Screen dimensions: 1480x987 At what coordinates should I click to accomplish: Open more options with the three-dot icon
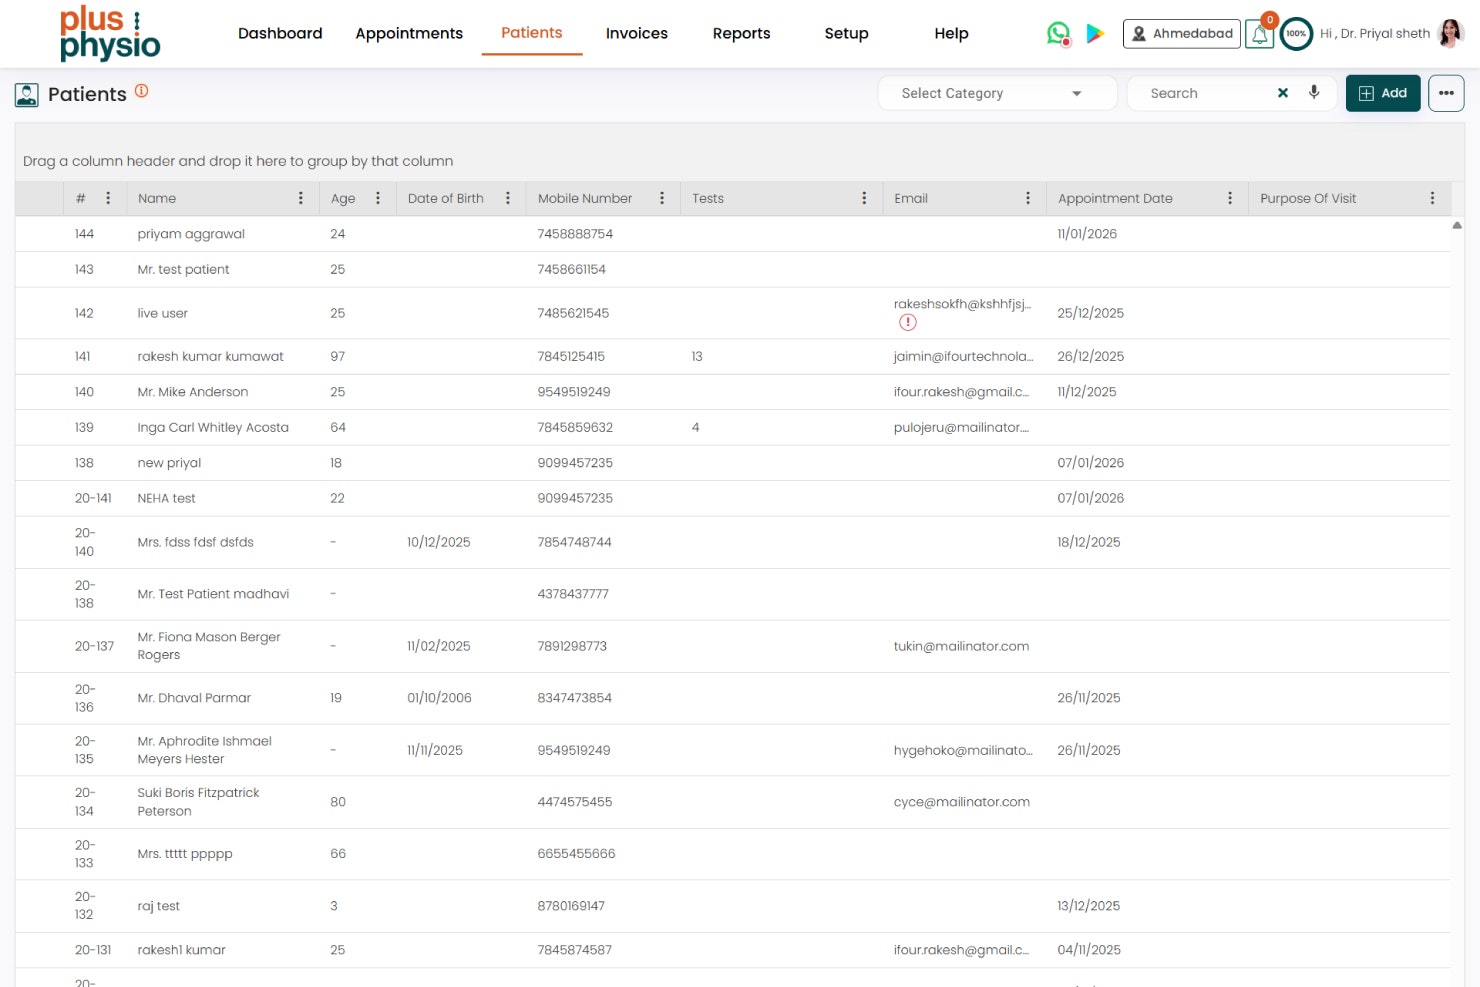tap(1446, 92)
